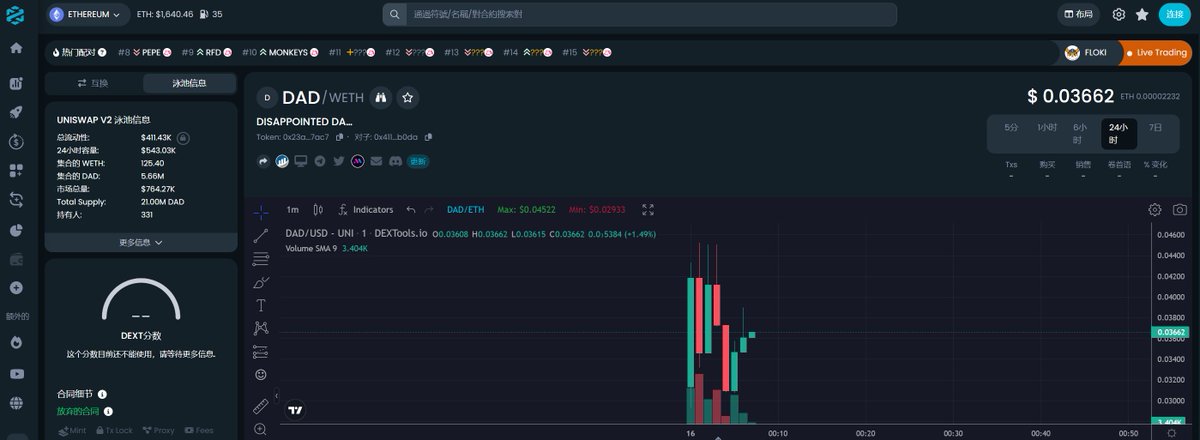
Task: Open hot pair #8 PEPE
Action: click(x=146, y=52)
